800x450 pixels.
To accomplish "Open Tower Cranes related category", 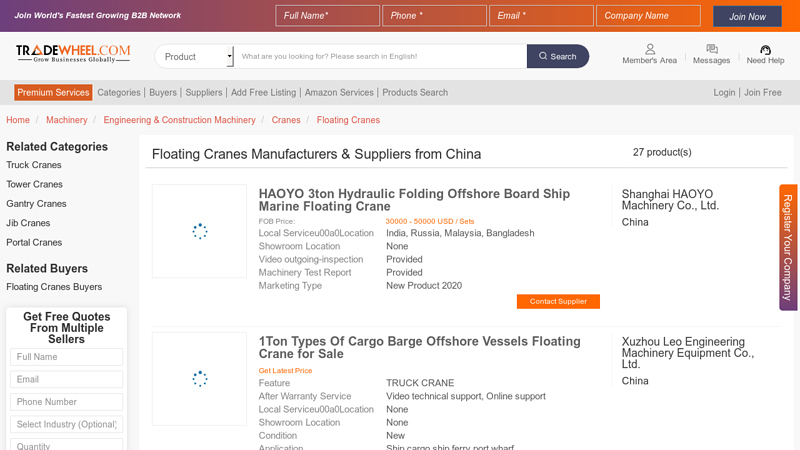I will coord(34,184).
